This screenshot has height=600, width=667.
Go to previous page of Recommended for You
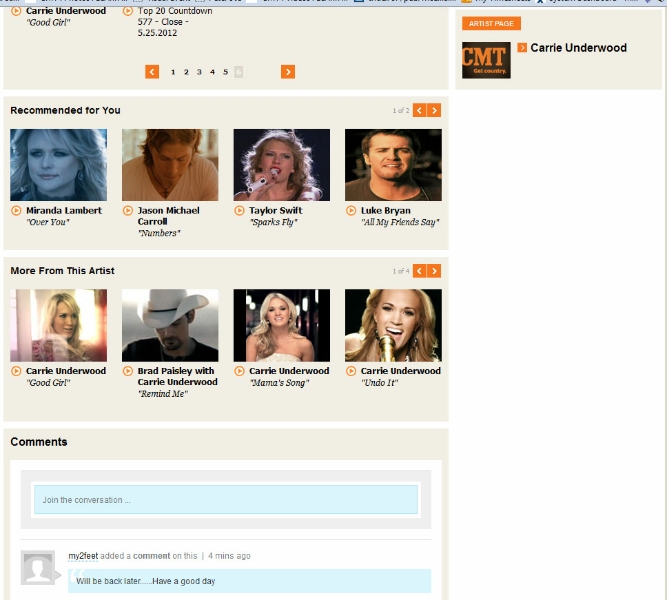click(x=420, y=110)
